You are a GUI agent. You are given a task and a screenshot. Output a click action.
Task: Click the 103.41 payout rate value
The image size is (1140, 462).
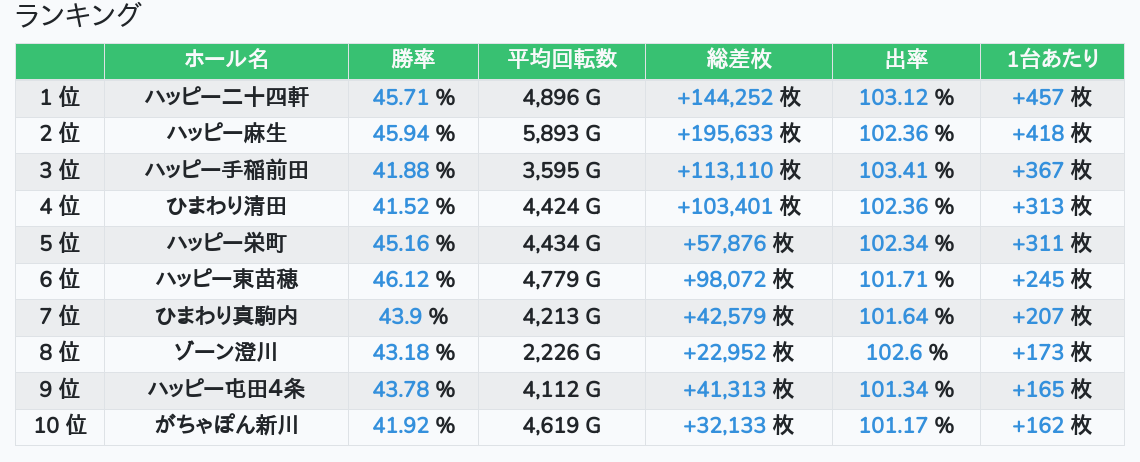point(893,171)
